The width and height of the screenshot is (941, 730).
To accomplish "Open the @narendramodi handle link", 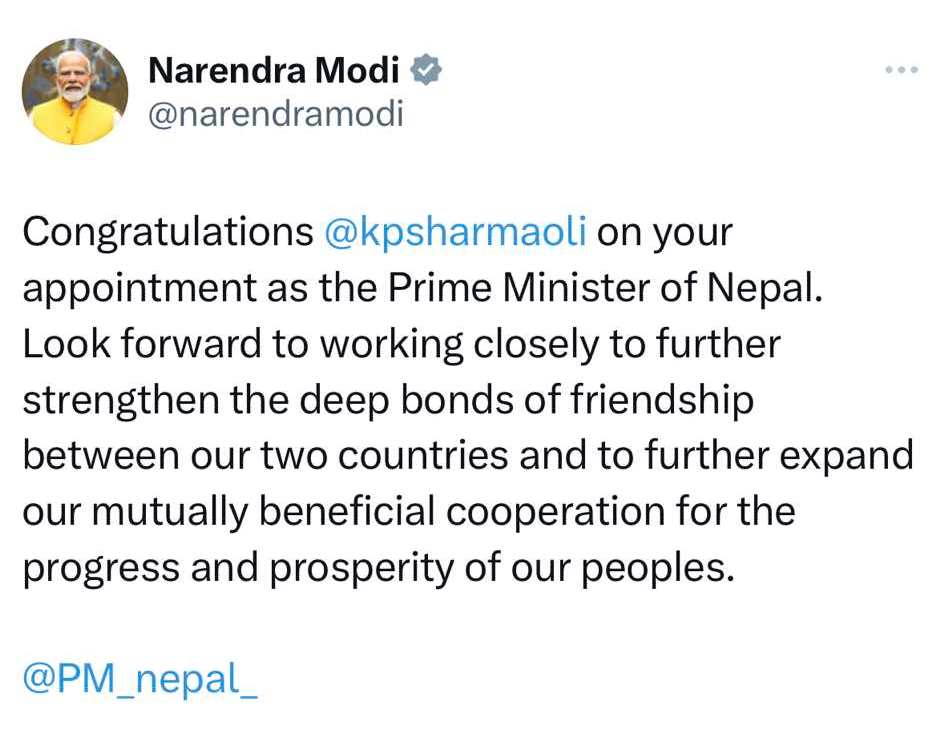I will point(275,113).
